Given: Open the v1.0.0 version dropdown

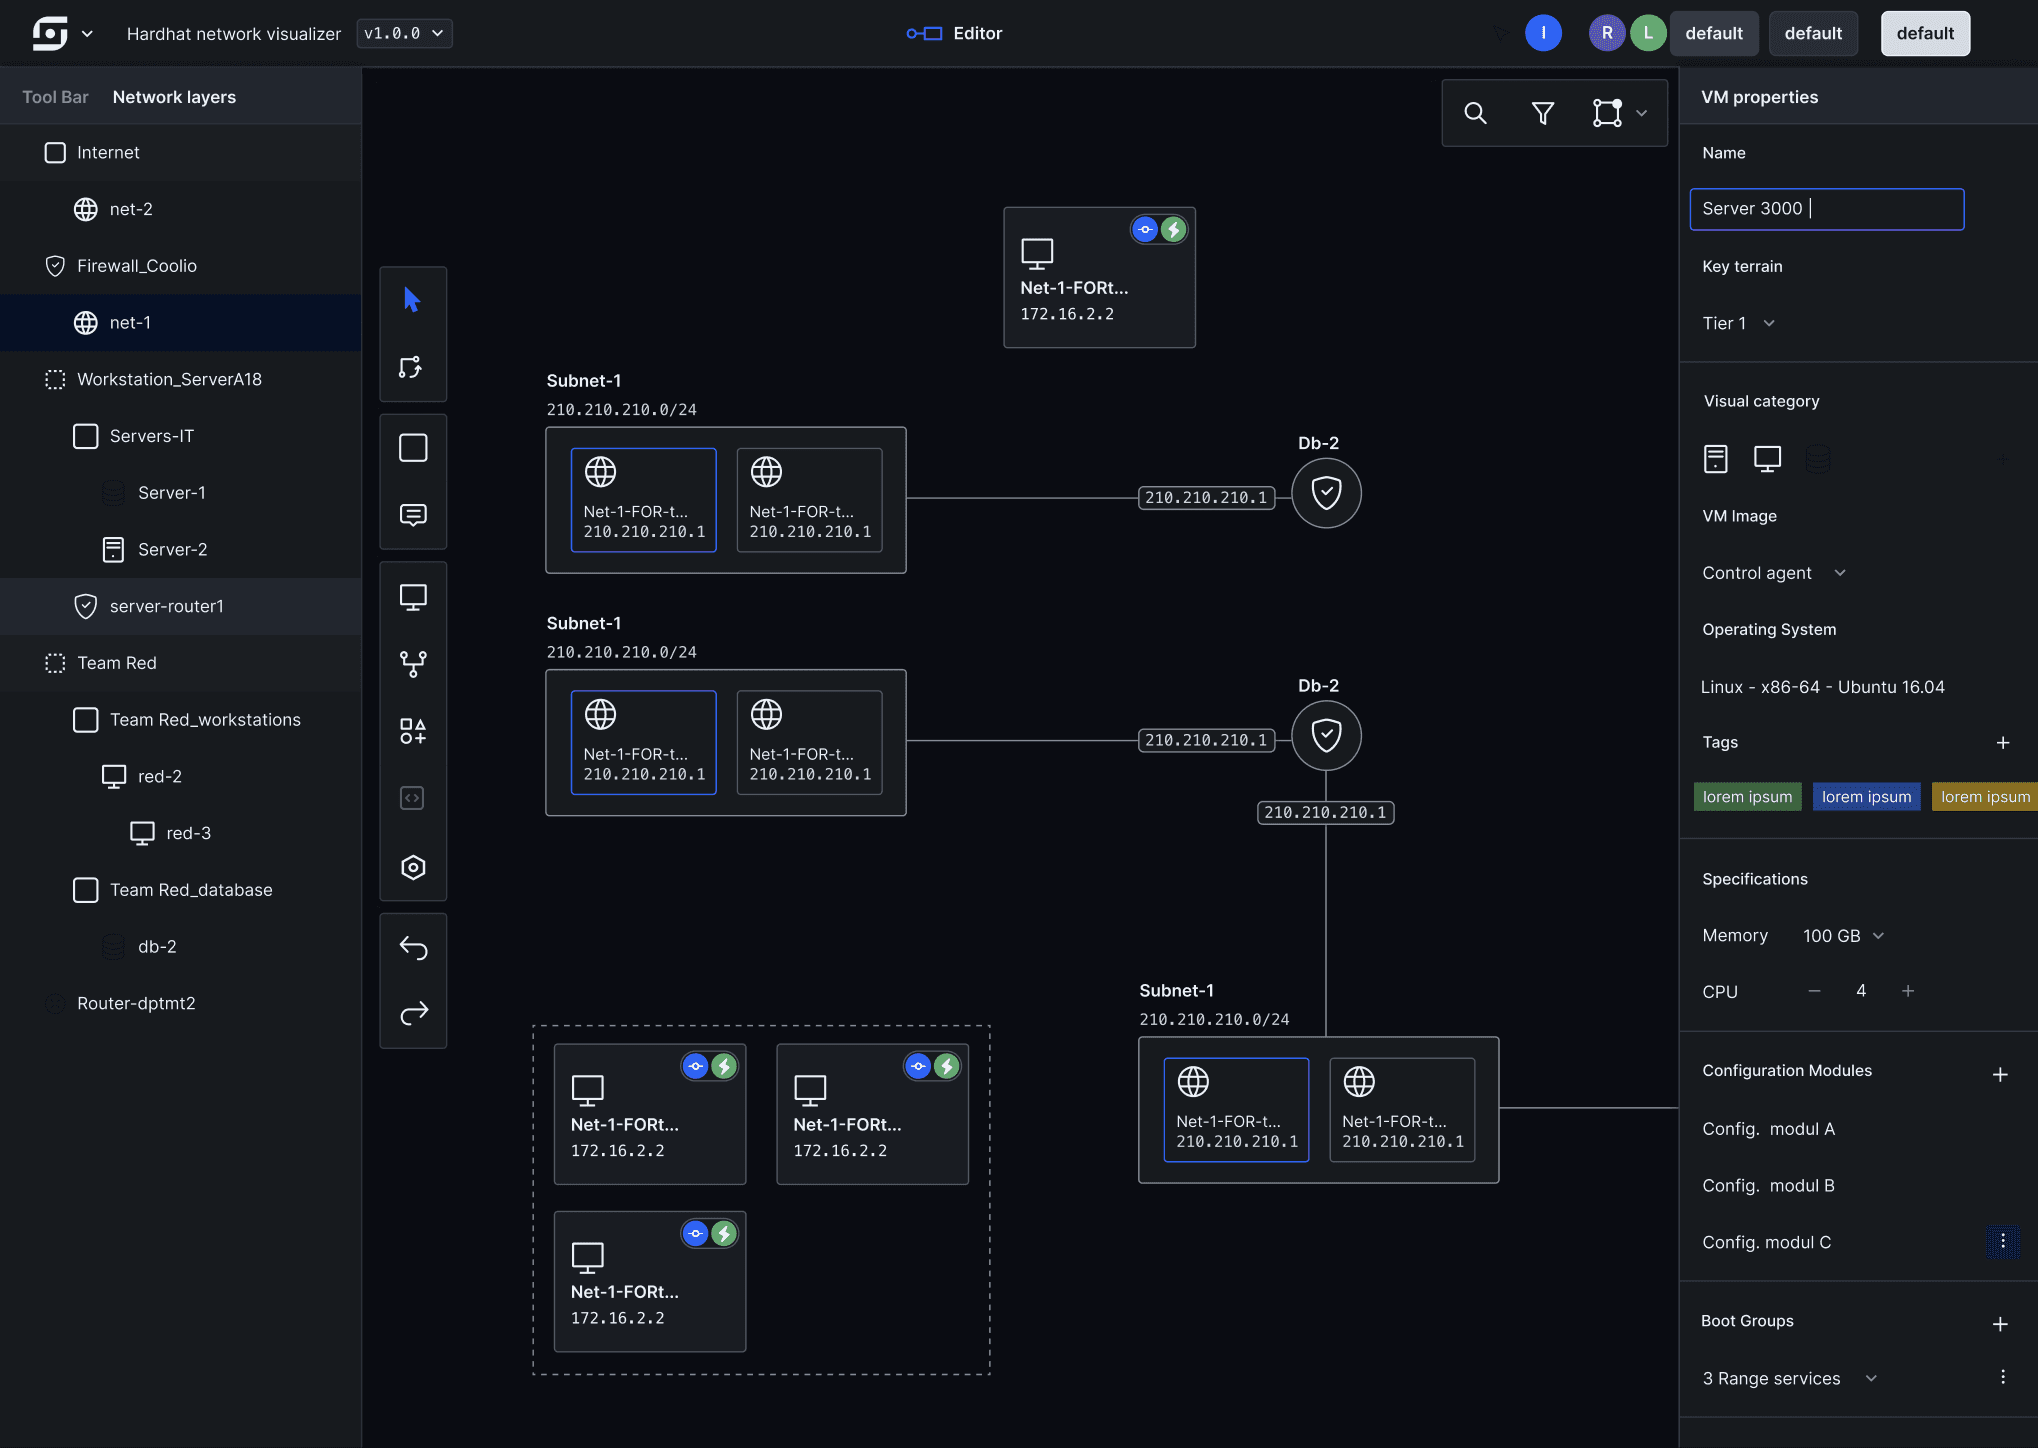Looking at the screenshot, I should 404,33.
